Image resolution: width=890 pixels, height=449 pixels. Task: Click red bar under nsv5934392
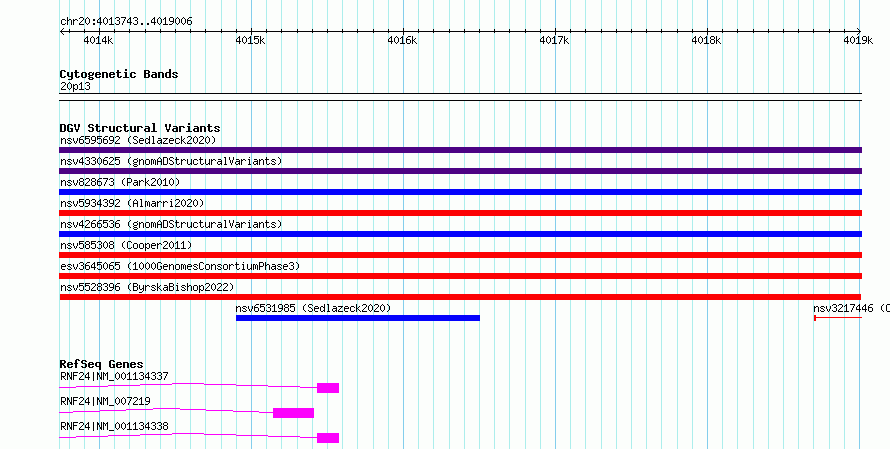[x=460, y=213]
